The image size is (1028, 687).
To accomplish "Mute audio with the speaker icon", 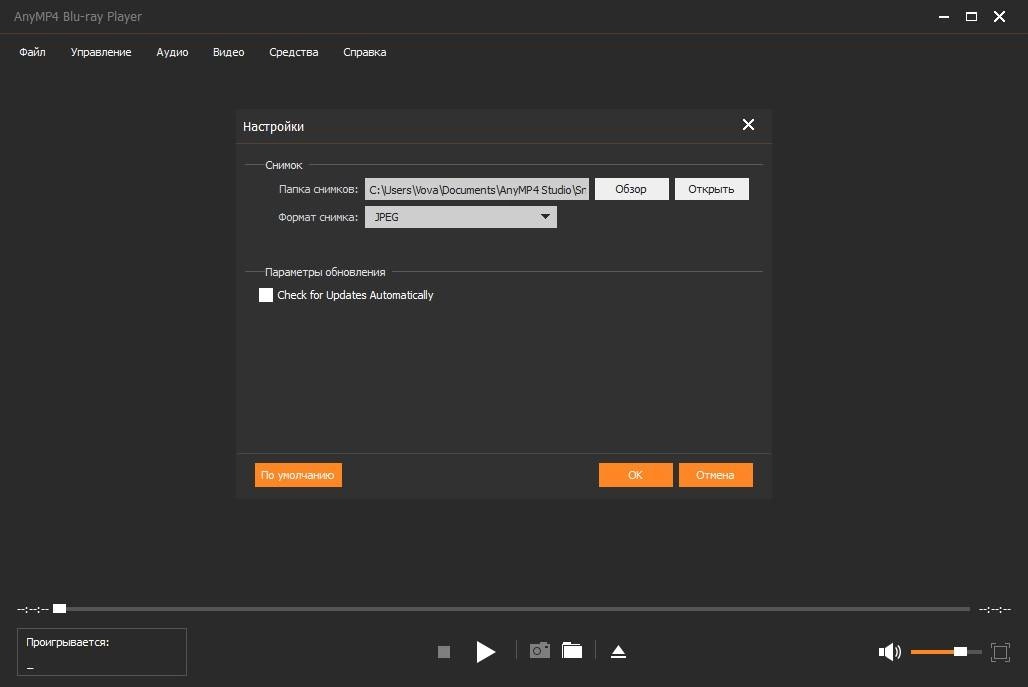I will [x=890, y=652].
